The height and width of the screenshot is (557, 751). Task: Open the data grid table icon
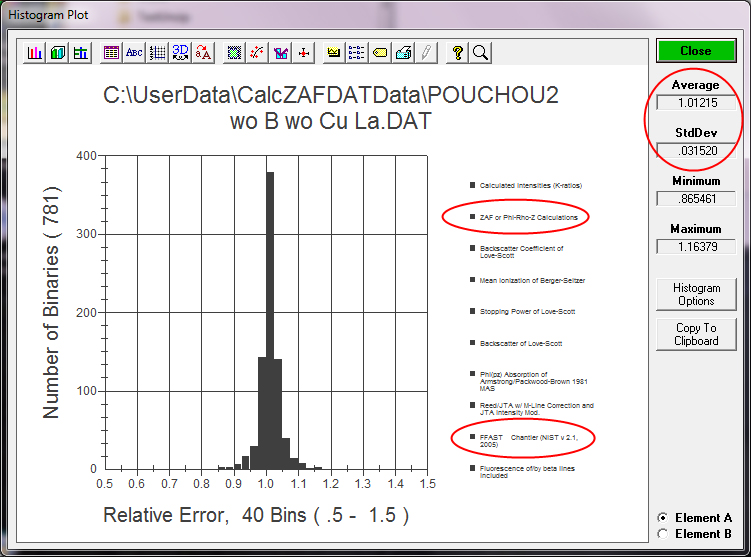tap(111, 52)
